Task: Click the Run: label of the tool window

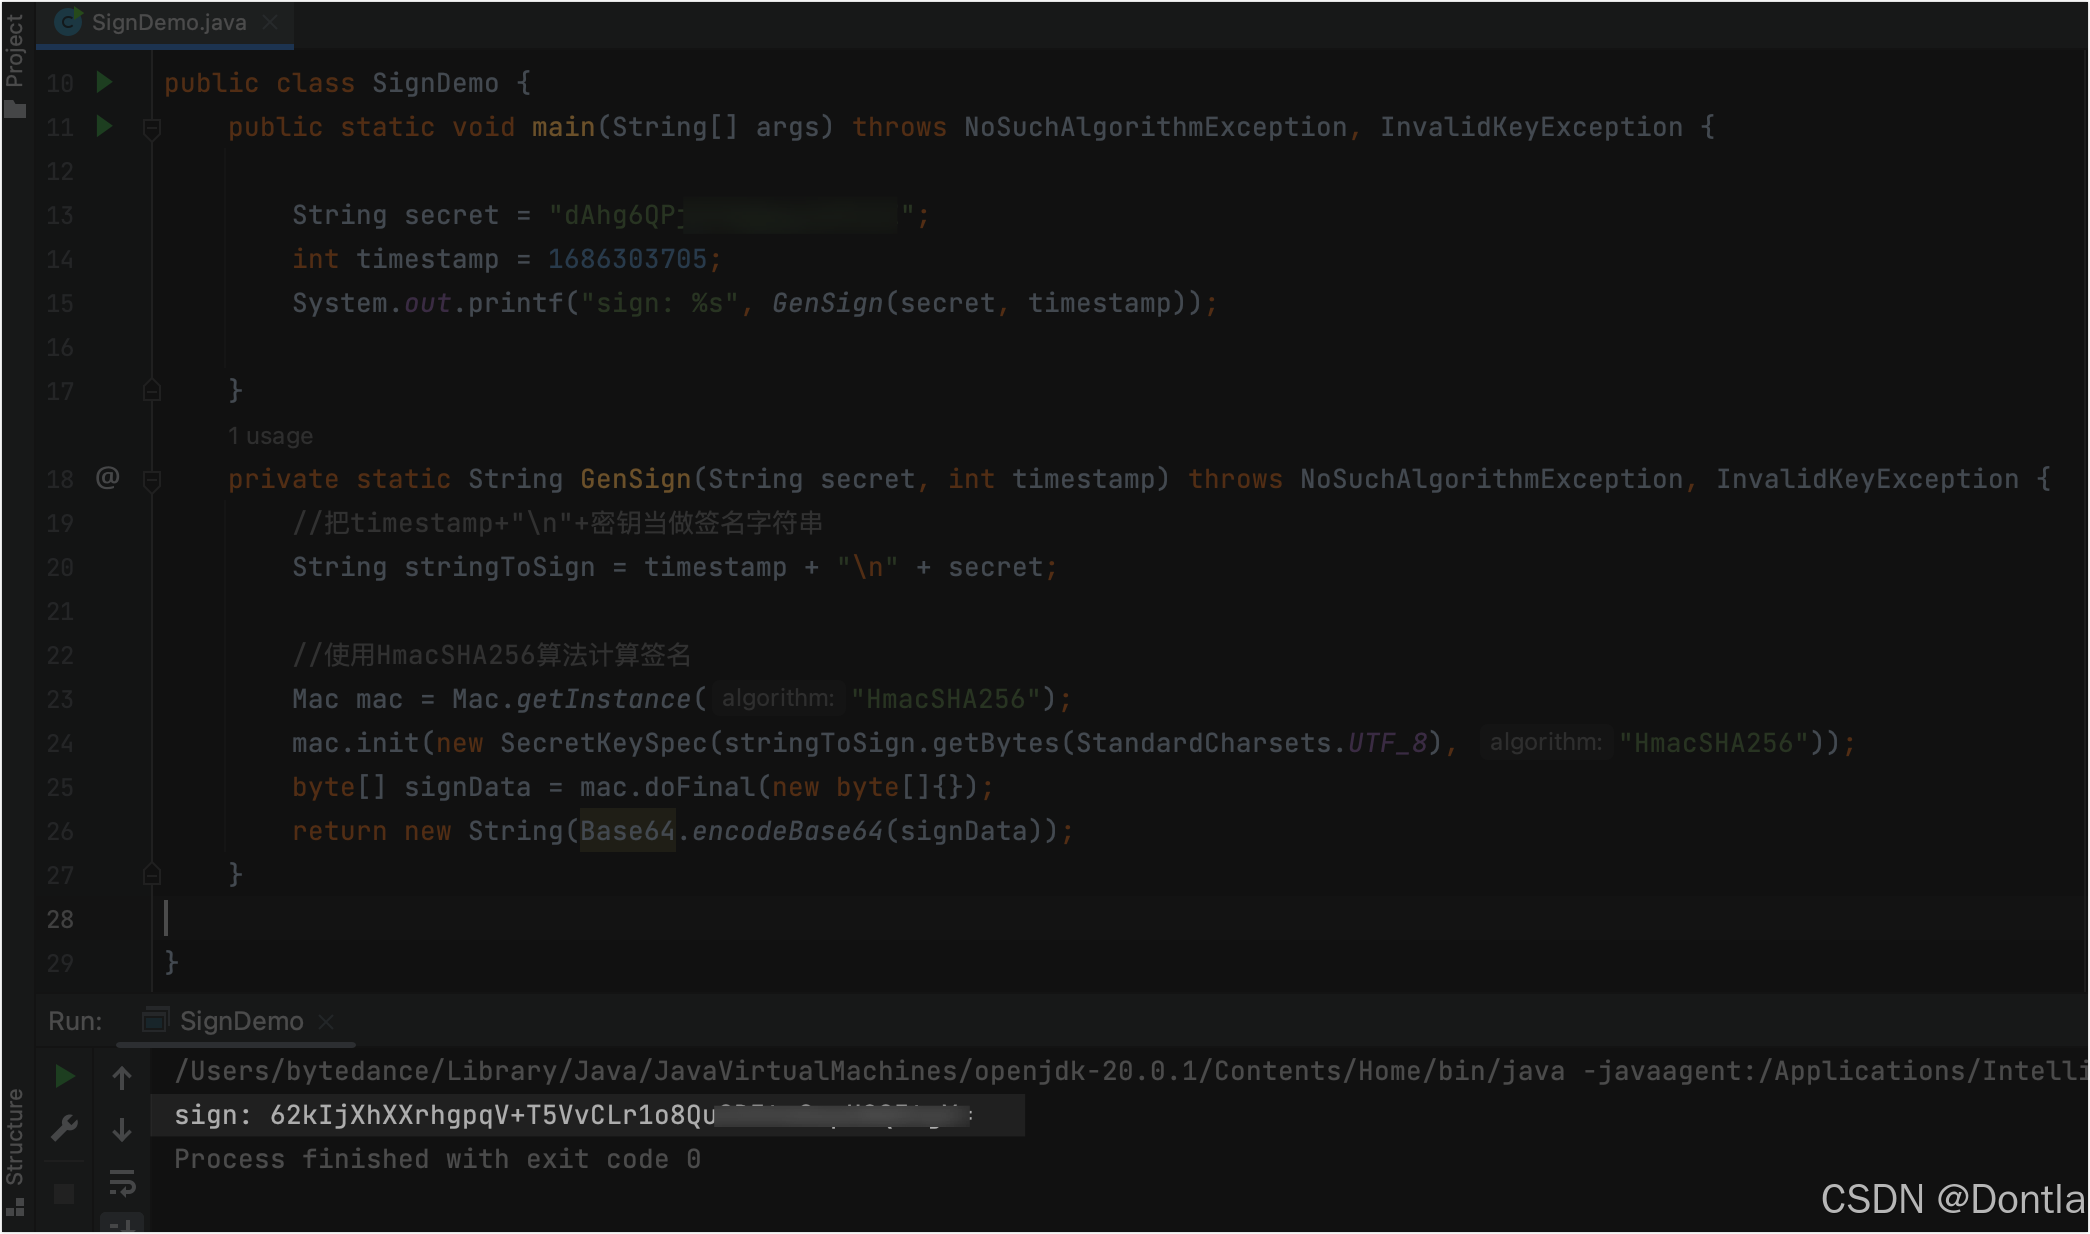Action: tap(75, 1021)
